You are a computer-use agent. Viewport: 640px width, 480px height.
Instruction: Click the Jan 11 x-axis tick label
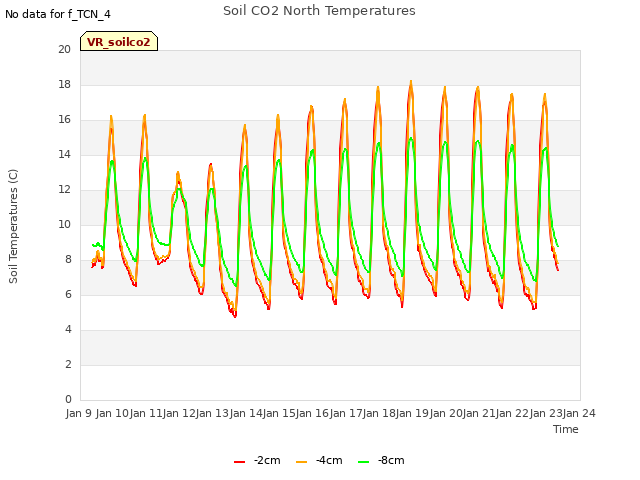(x=146, y=413)
